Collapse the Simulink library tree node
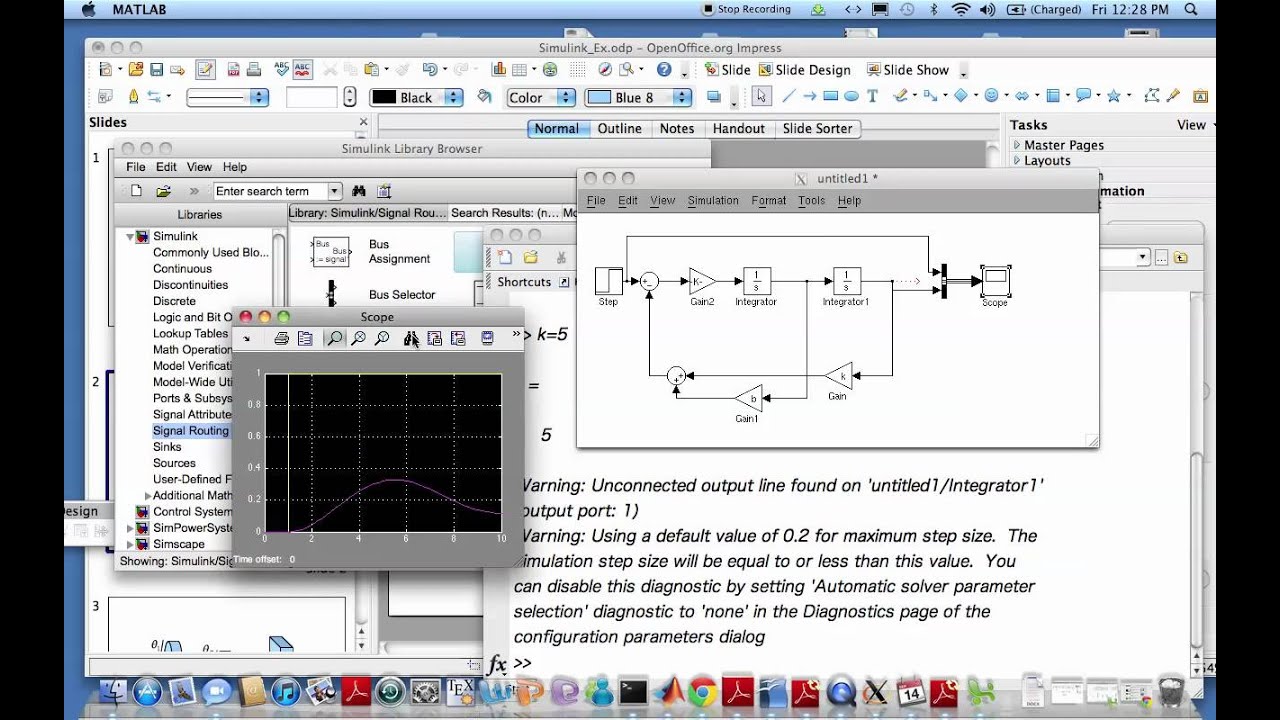Viewport: 1280px width, 720px height. click(130, 237)
